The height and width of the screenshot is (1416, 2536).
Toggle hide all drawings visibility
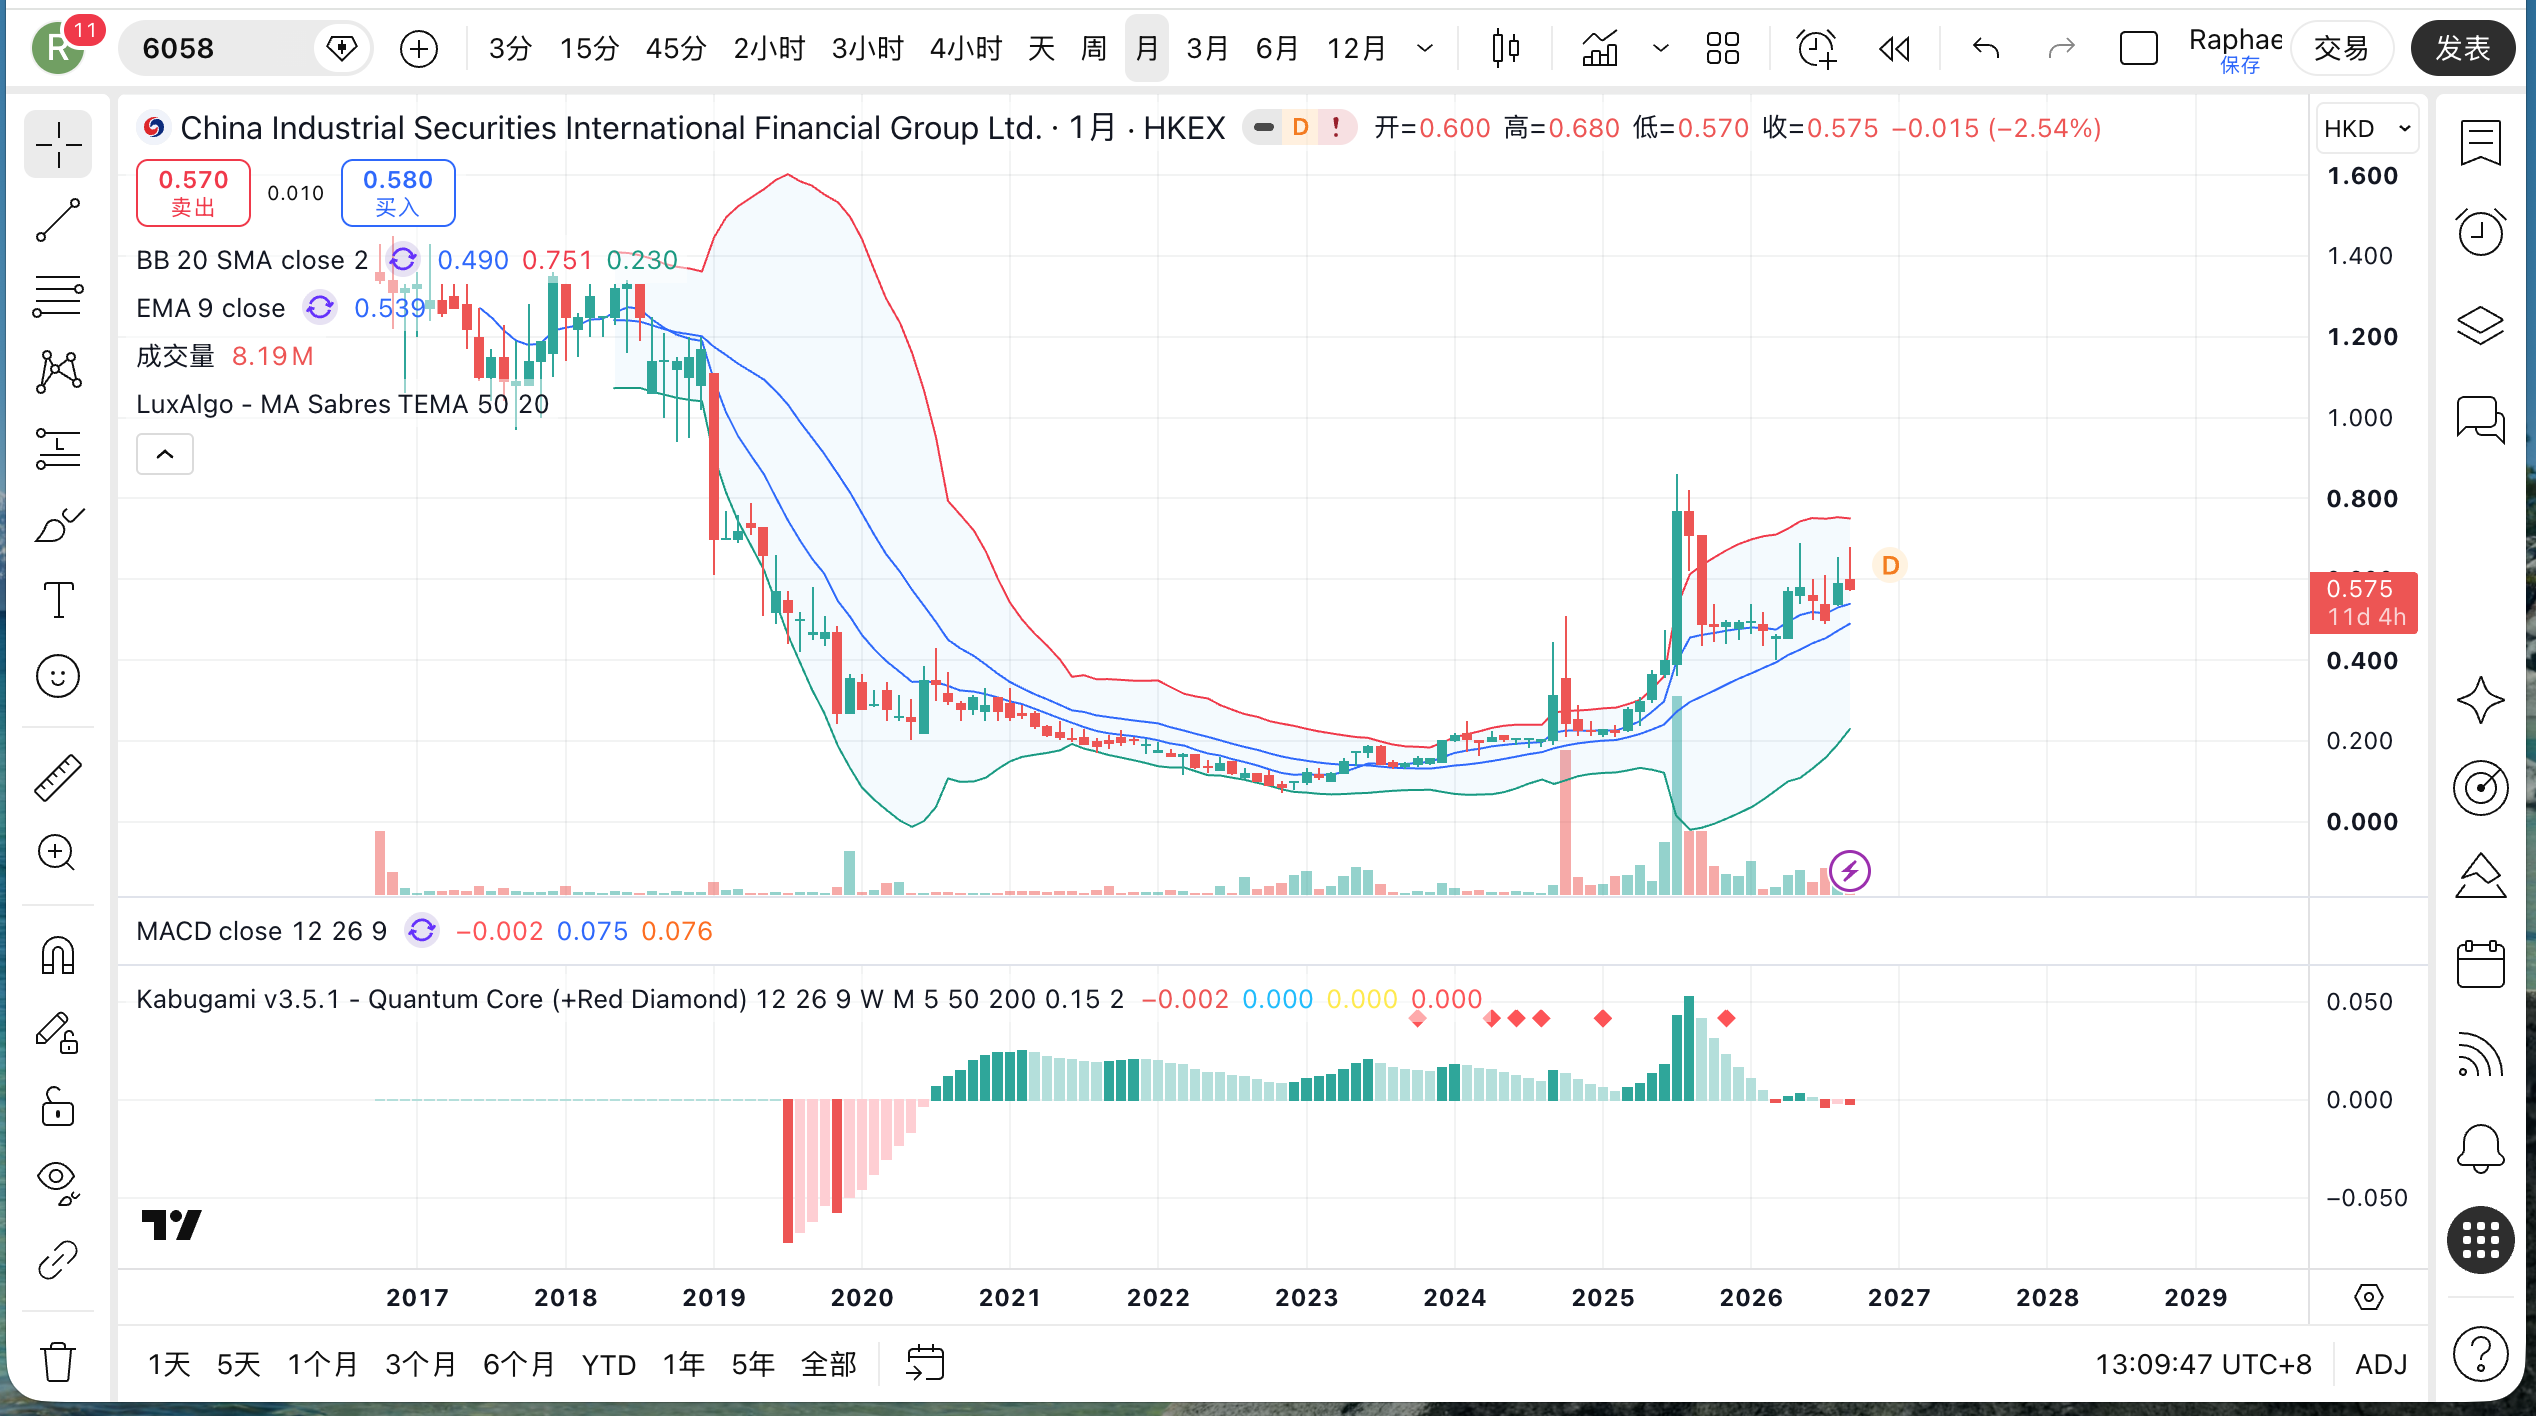coord(58,1183)
